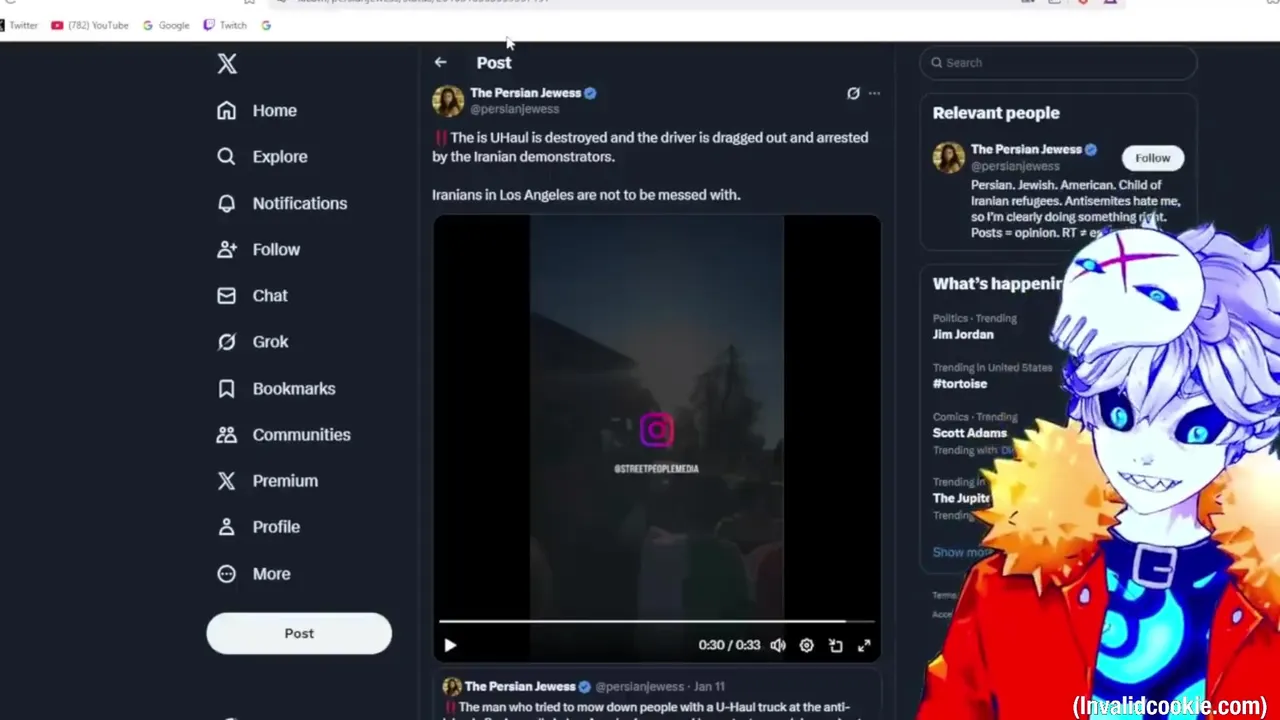
Task: Click the Premium X icon in the sidebar
Action: [x=227, y=480]
